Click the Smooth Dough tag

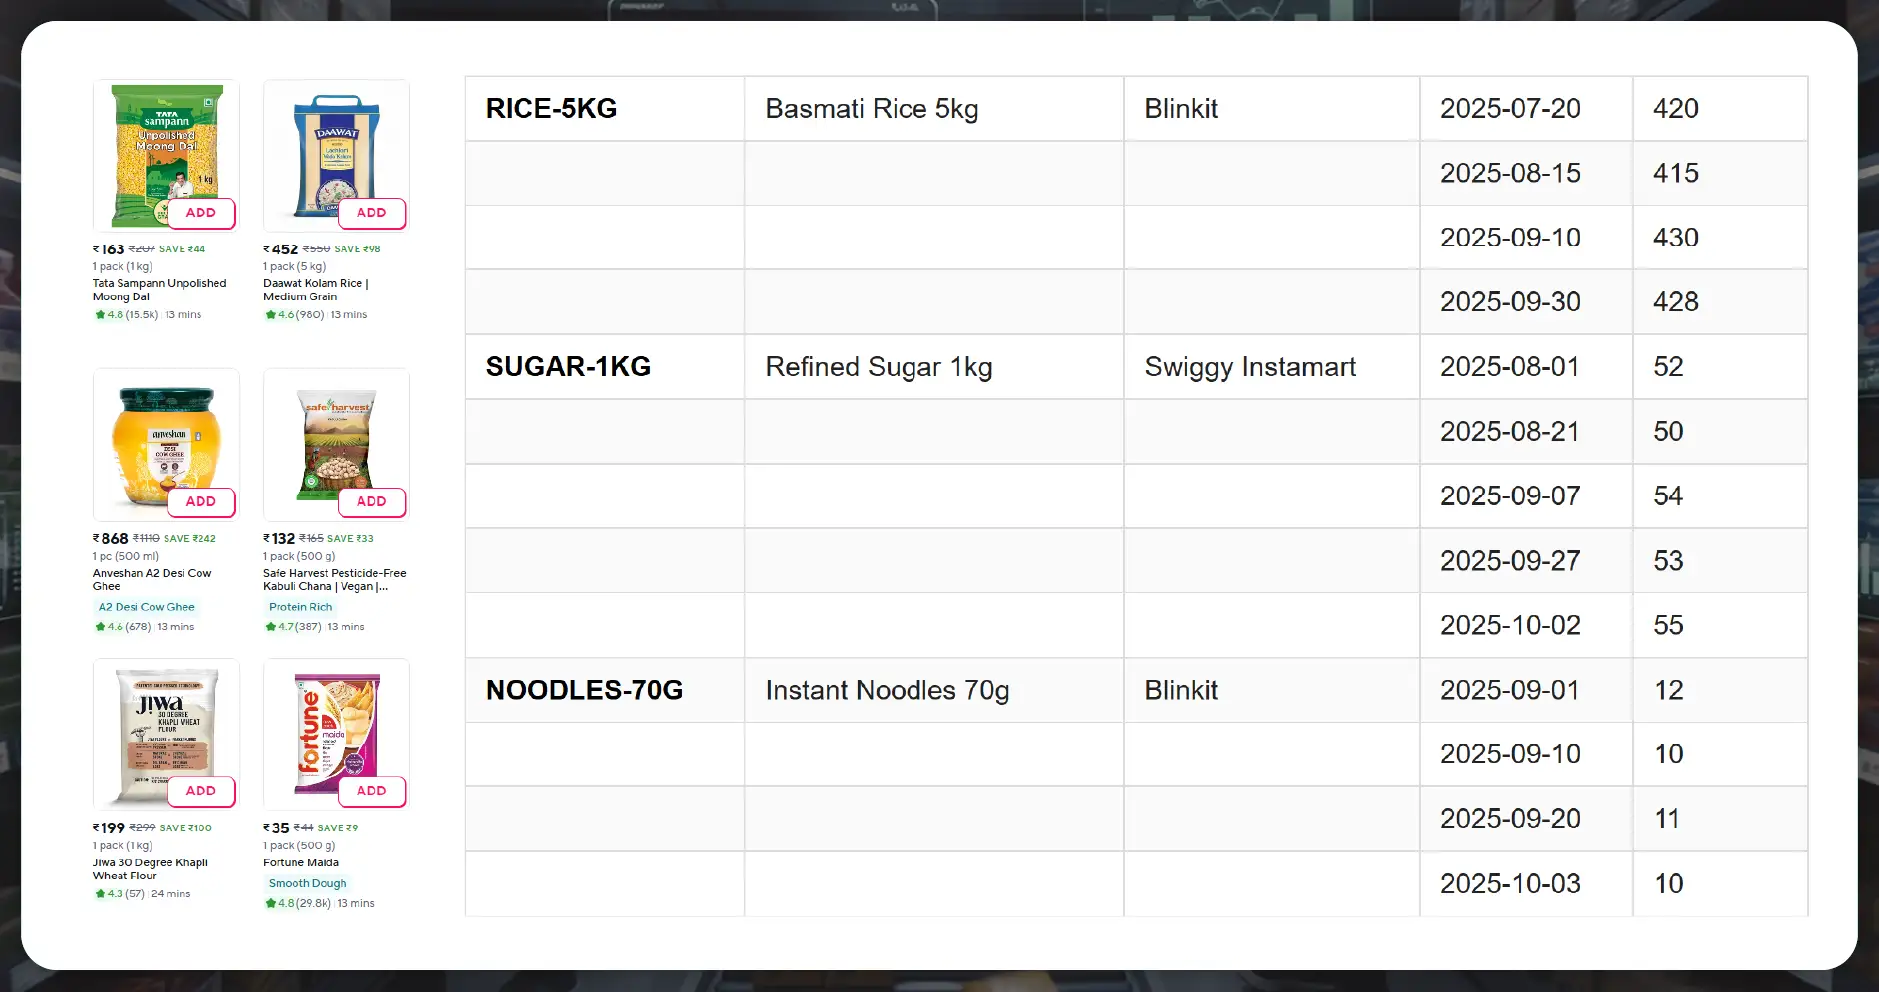307,884
